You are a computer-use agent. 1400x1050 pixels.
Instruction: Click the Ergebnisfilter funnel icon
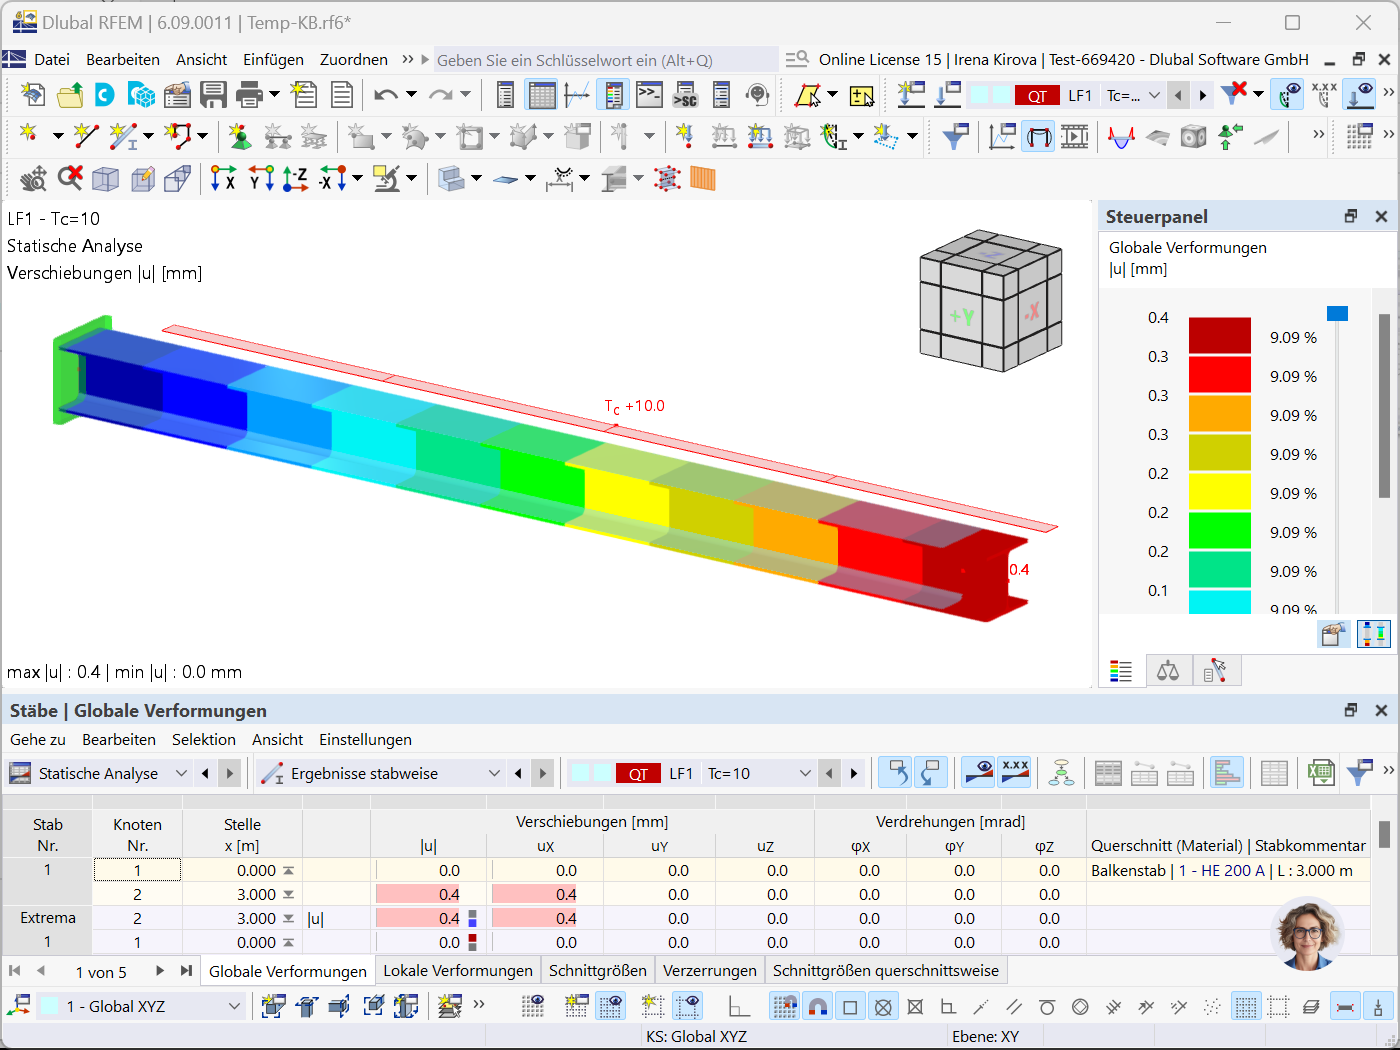pos(954,135)
